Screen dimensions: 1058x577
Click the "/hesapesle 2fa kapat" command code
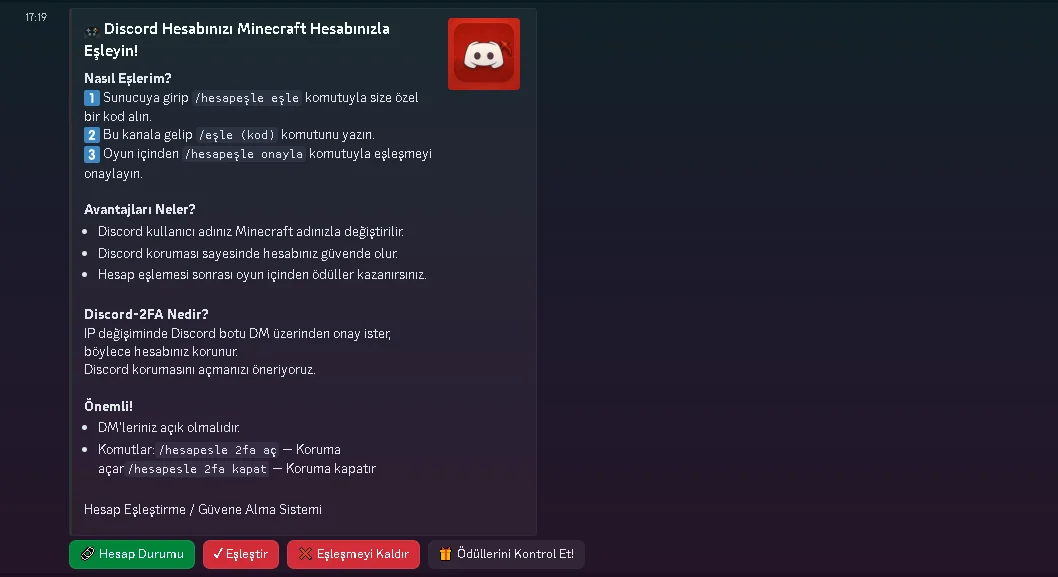[198, 468]
